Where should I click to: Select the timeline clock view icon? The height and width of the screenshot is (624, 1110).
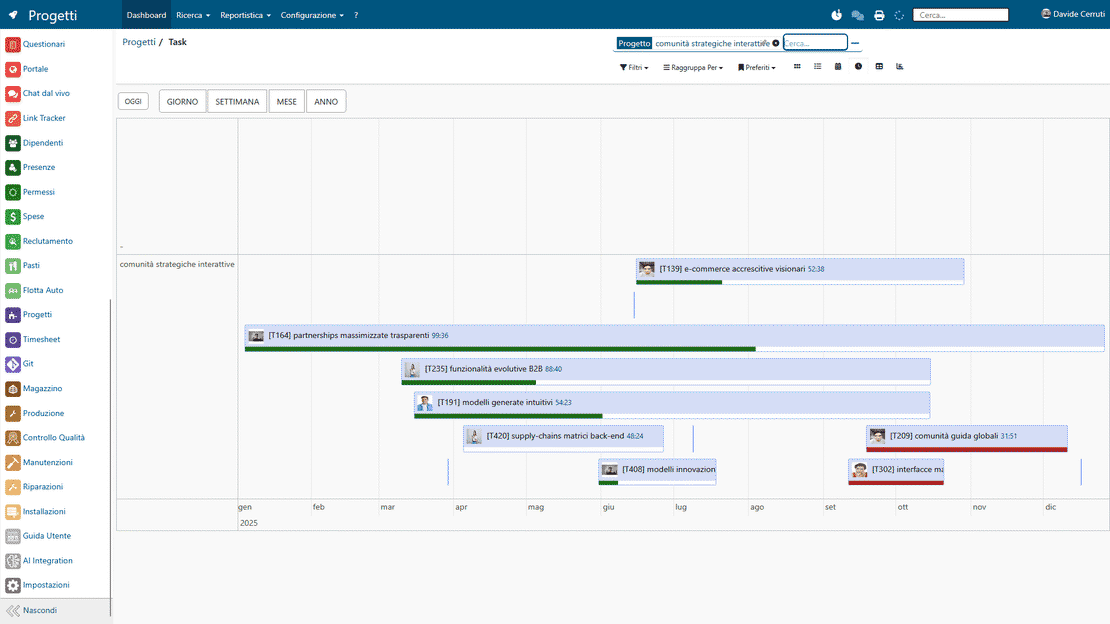pos(859,67)
